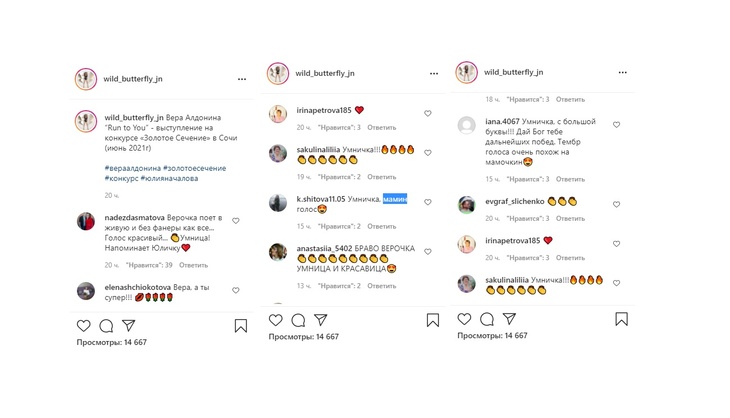Open comment icon in the middle panel

pos(298,320)
